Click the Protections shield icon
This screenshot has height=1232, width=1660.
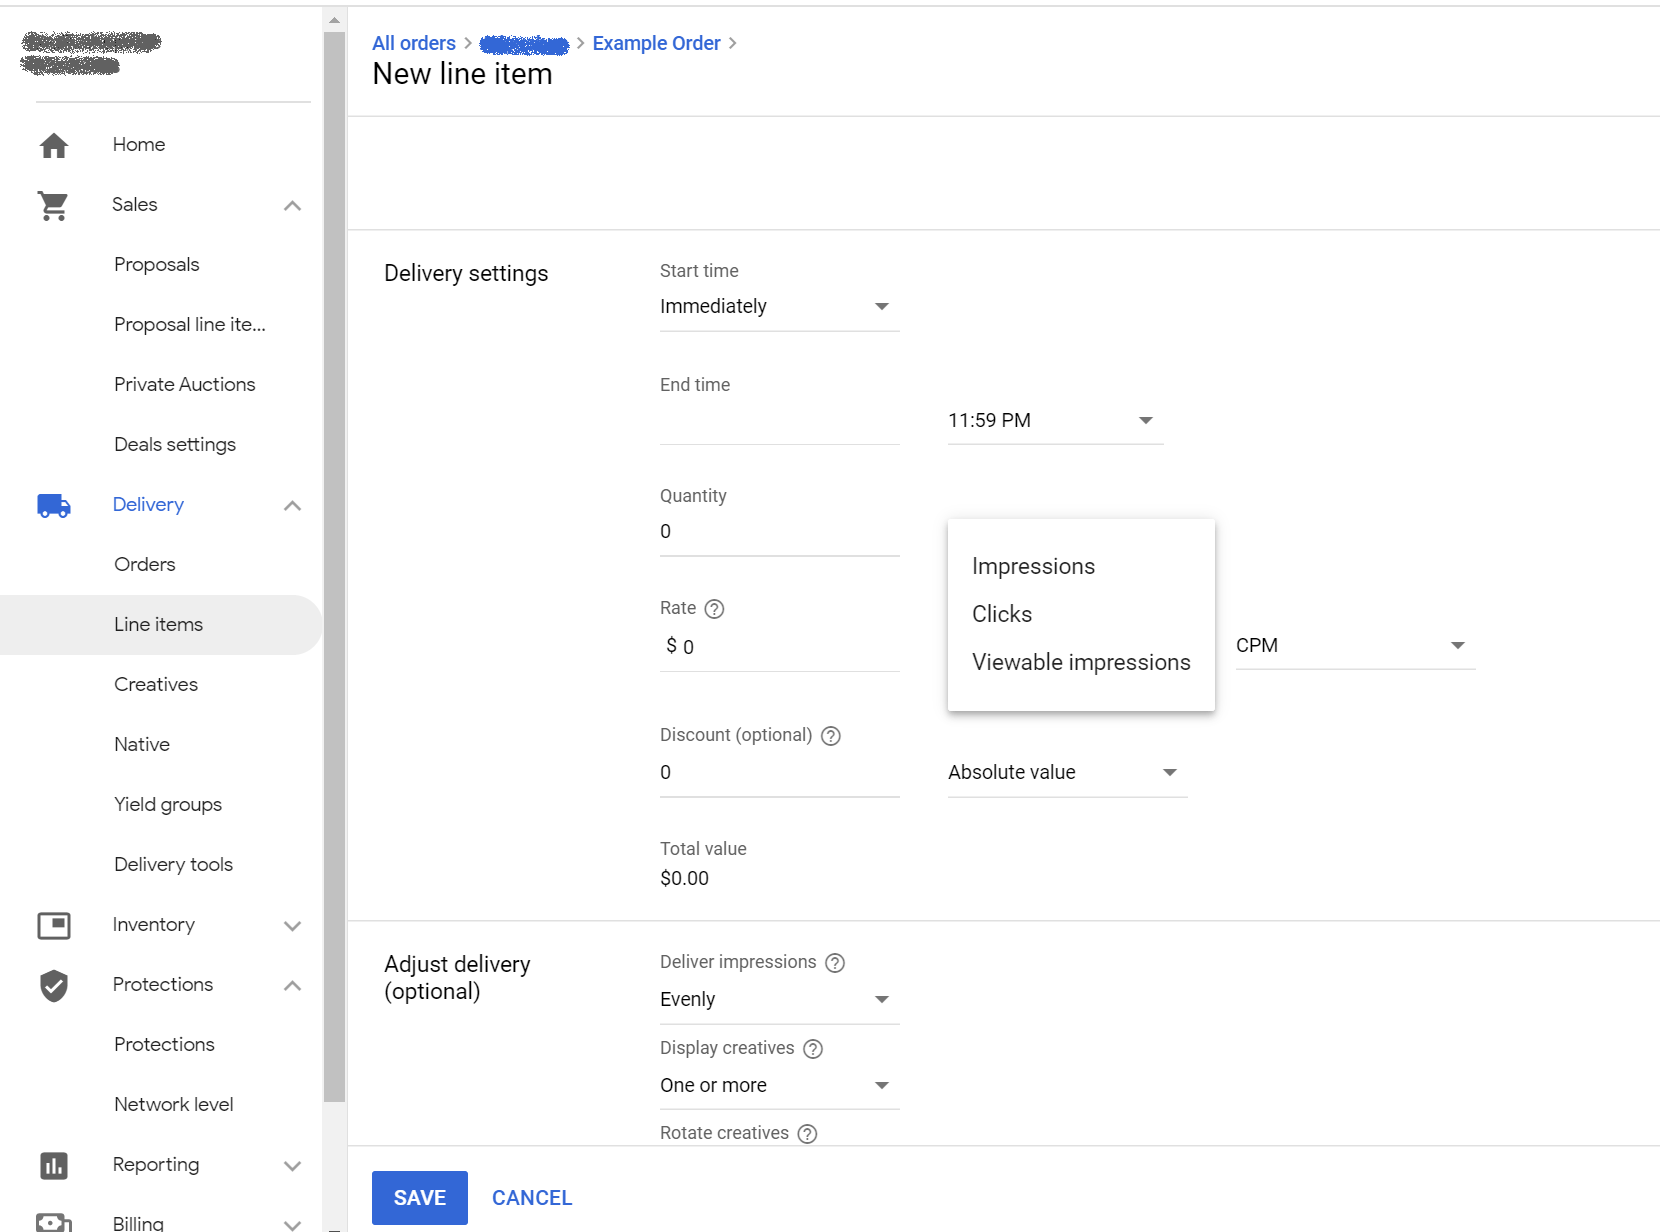coord(54,985)
